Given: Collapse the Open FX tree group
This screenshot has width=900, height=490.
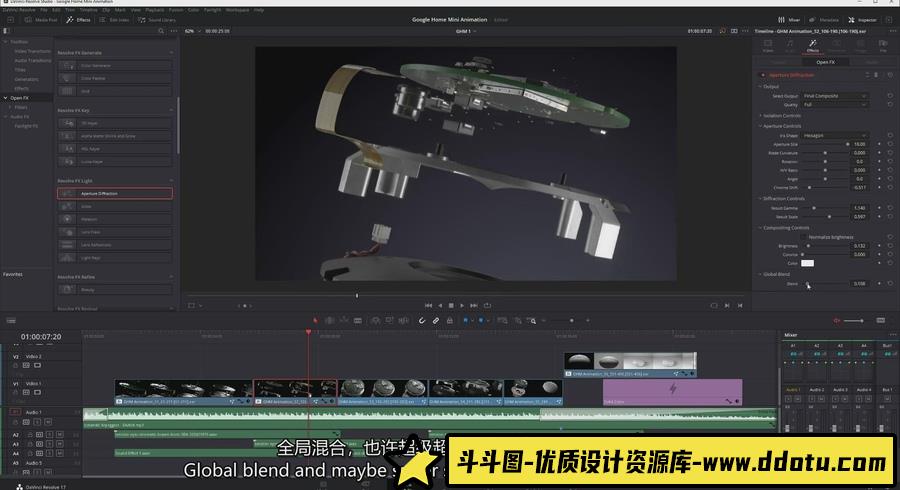Looking at the screenshot, I should (6, 98).
